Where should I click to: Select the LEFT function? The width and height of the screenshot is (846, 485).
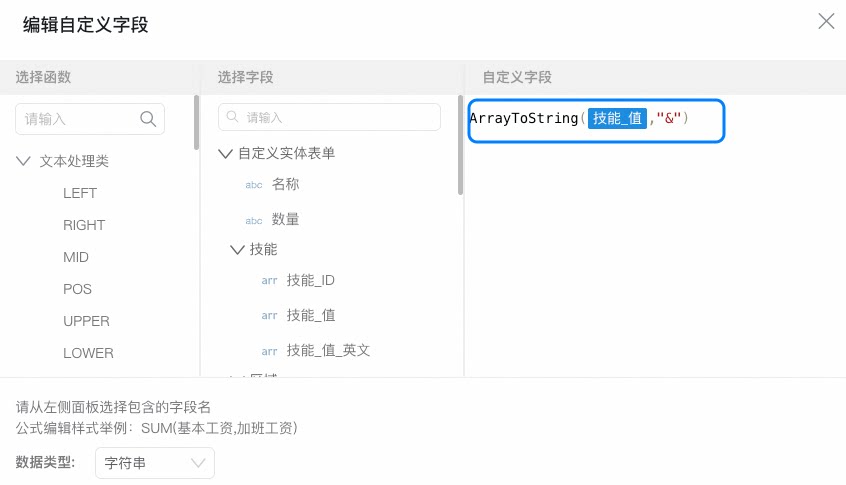coord(80,193)
